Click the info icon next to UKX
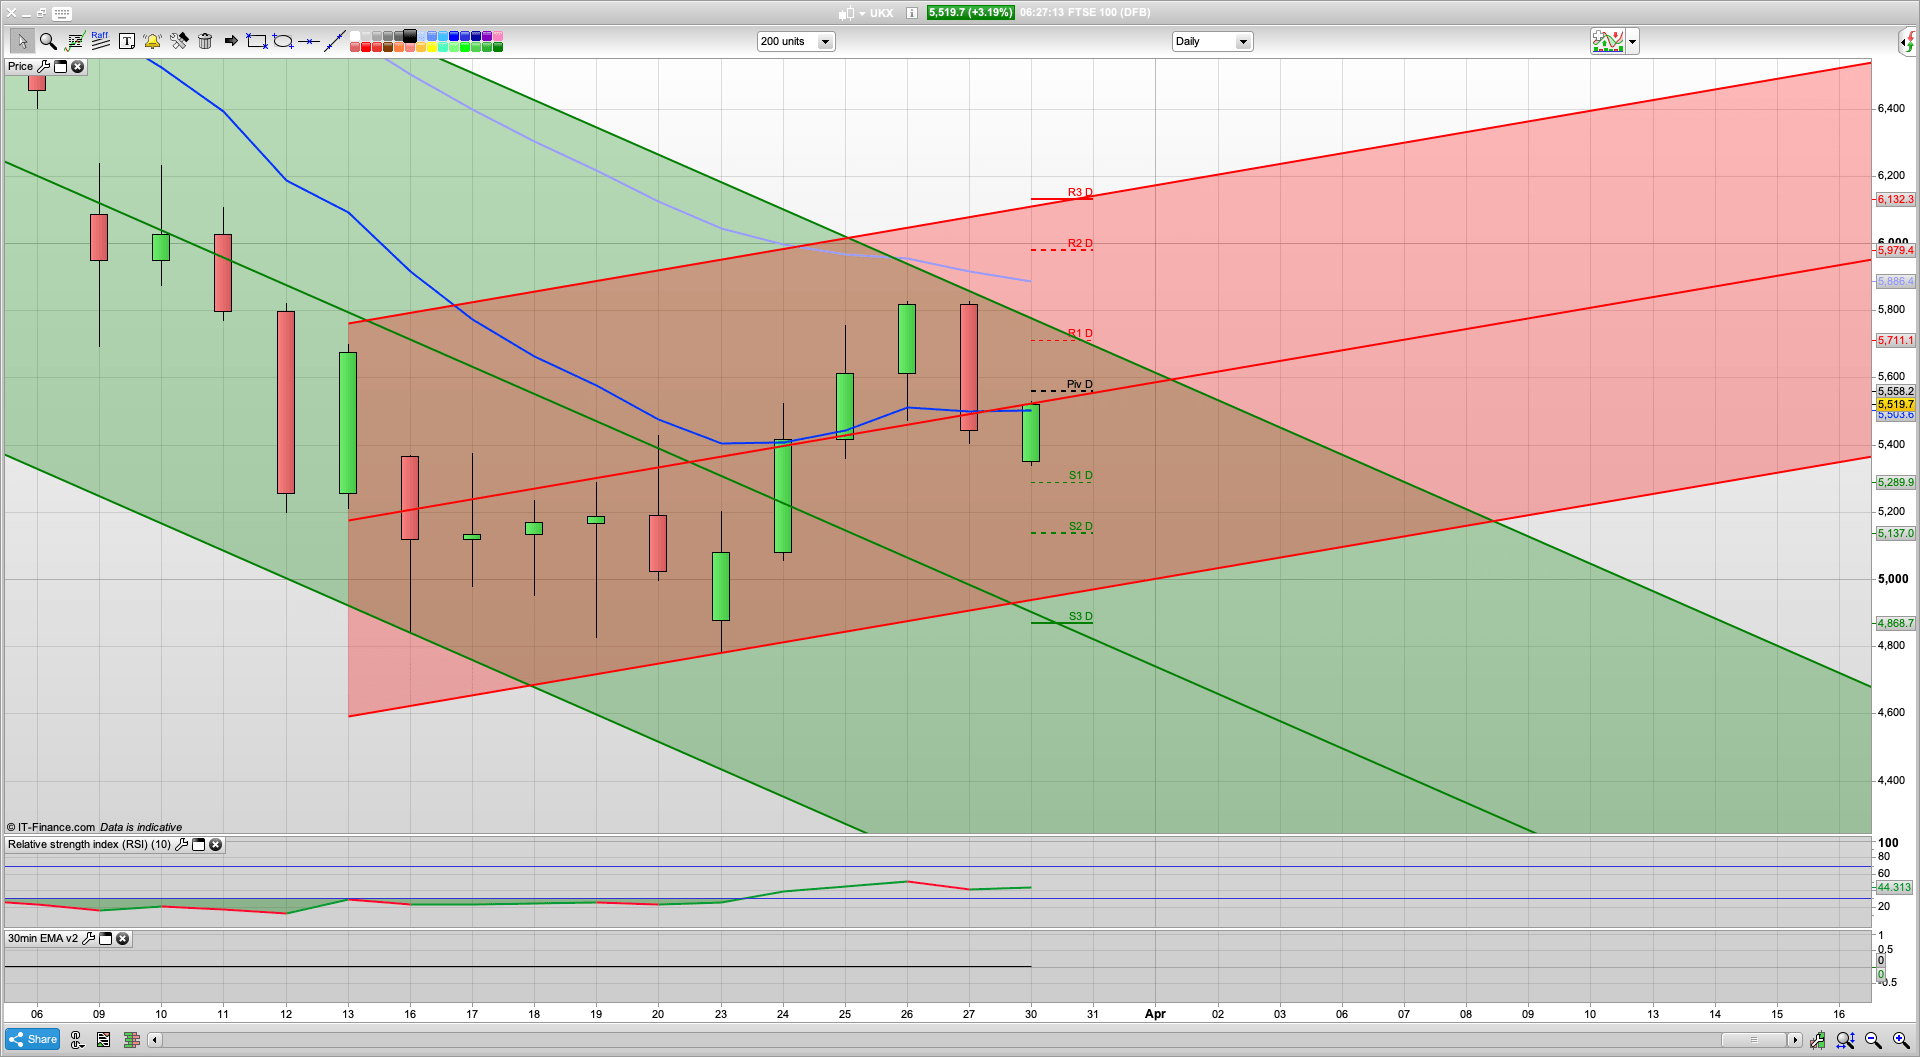The height and width of the screenshot is (1057, 1920). (912, 13)
